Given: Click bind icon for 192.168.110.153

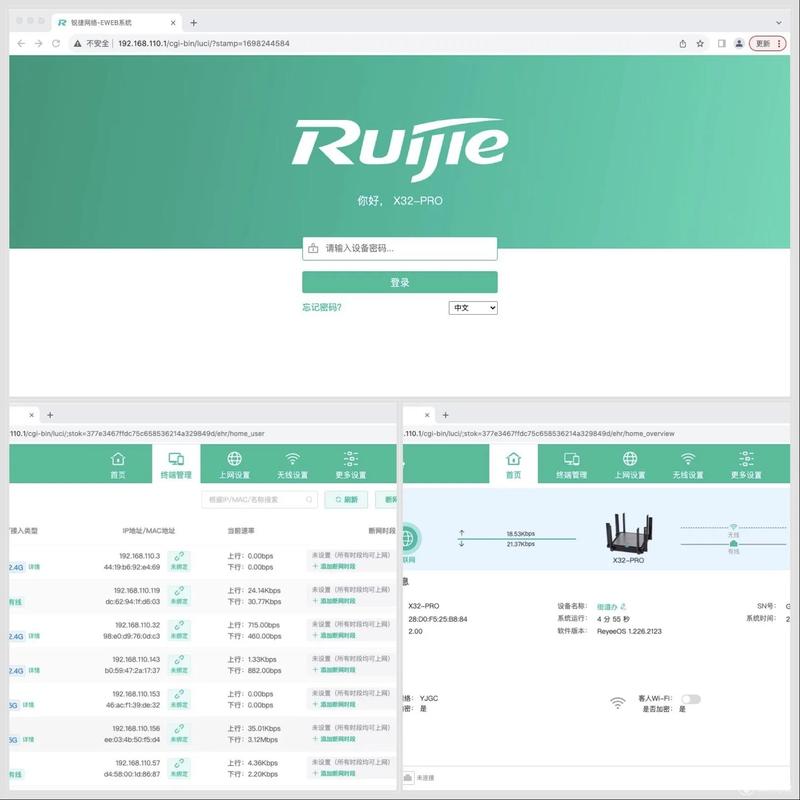Looking at the screenshot, I should (x=179, y=699).
